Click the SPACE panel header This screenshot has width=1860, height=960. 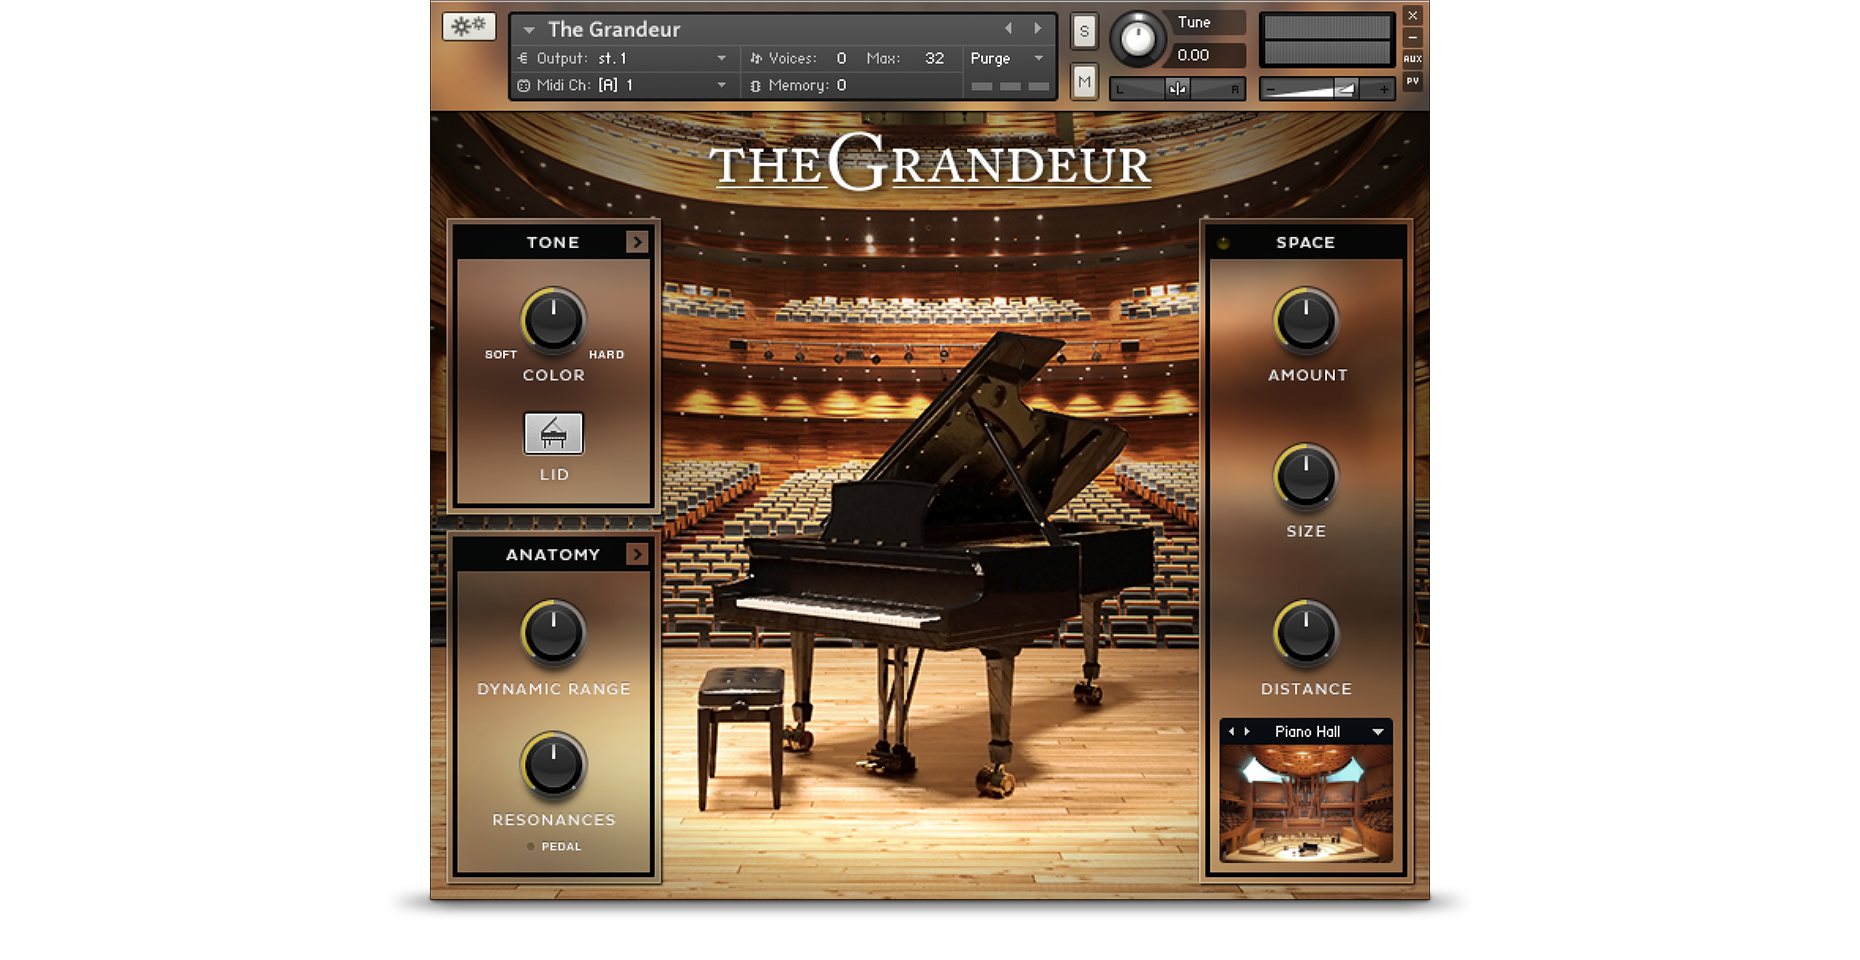pyautogui.click(x=1305, y=242)
